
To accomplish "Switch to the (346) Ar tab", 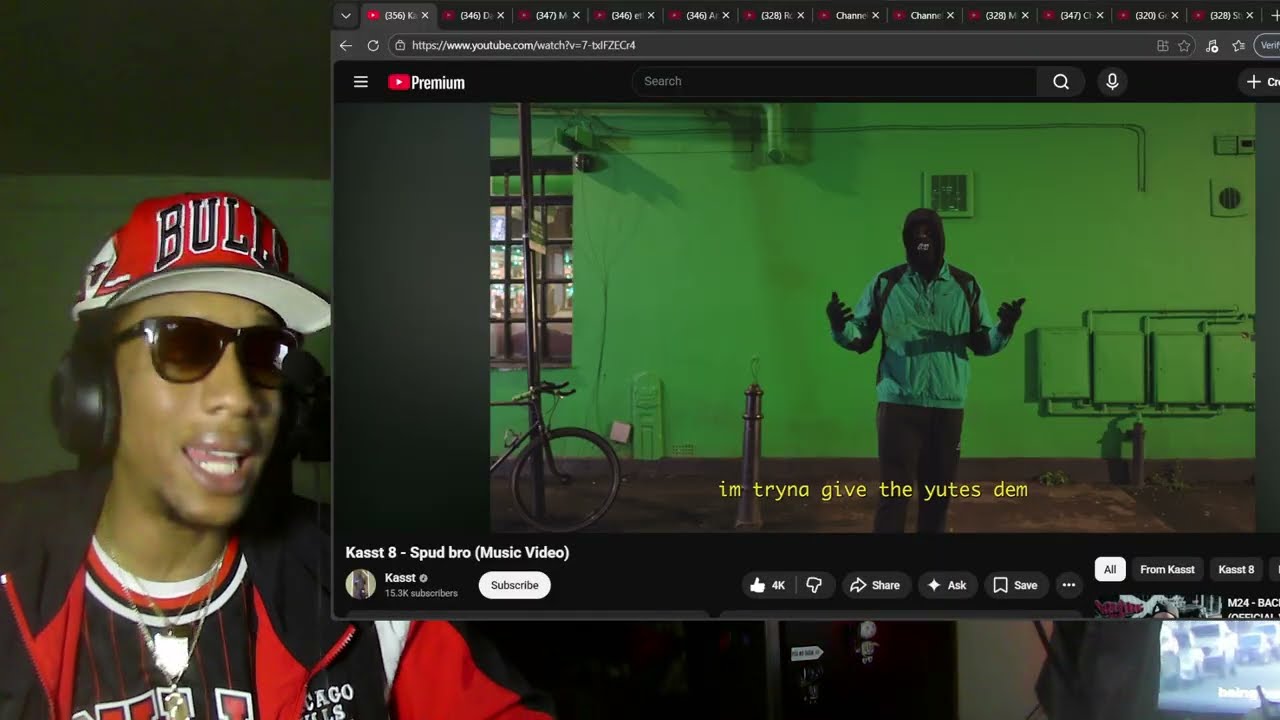I will 698,15.
